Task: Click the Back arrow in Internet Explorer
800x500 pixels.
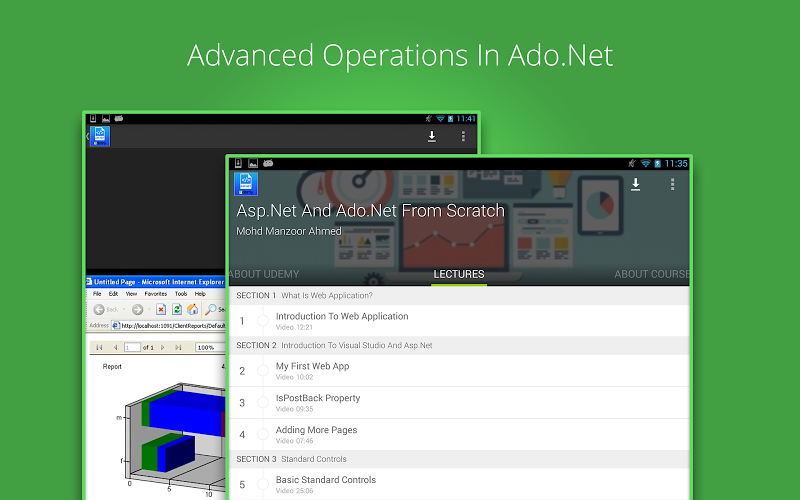Action: (x=99, y=309)
